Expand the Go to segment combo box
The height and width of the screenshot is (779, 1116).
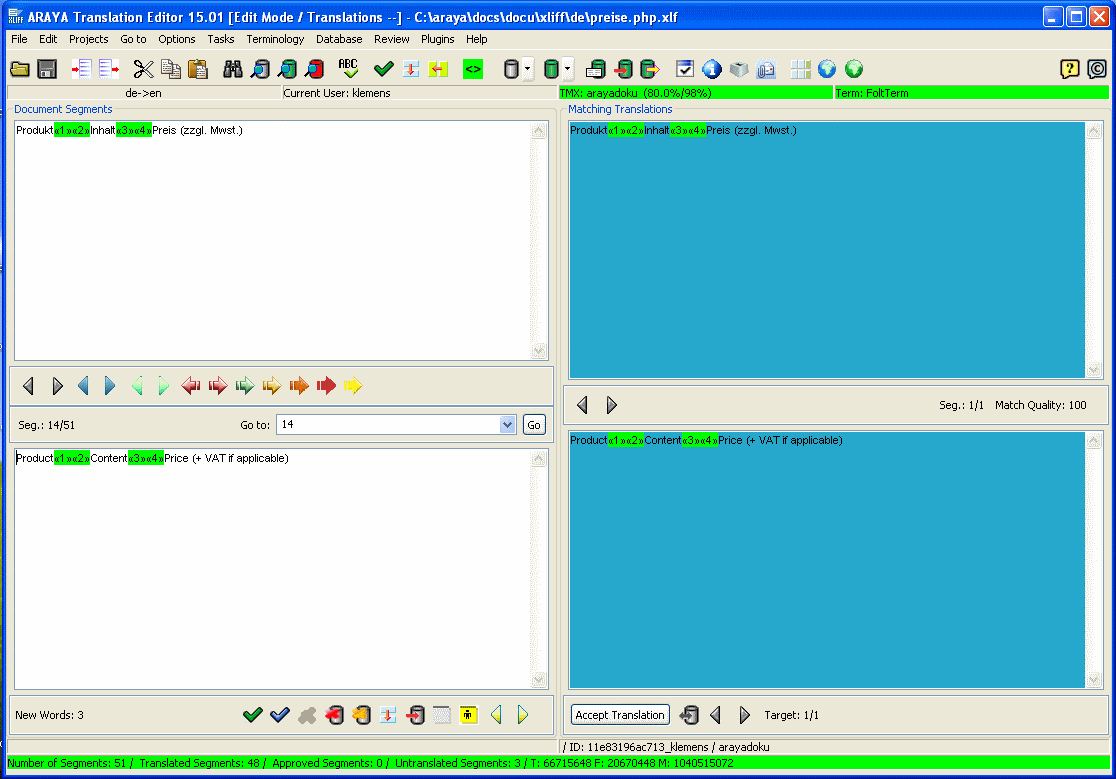[507, 425]
